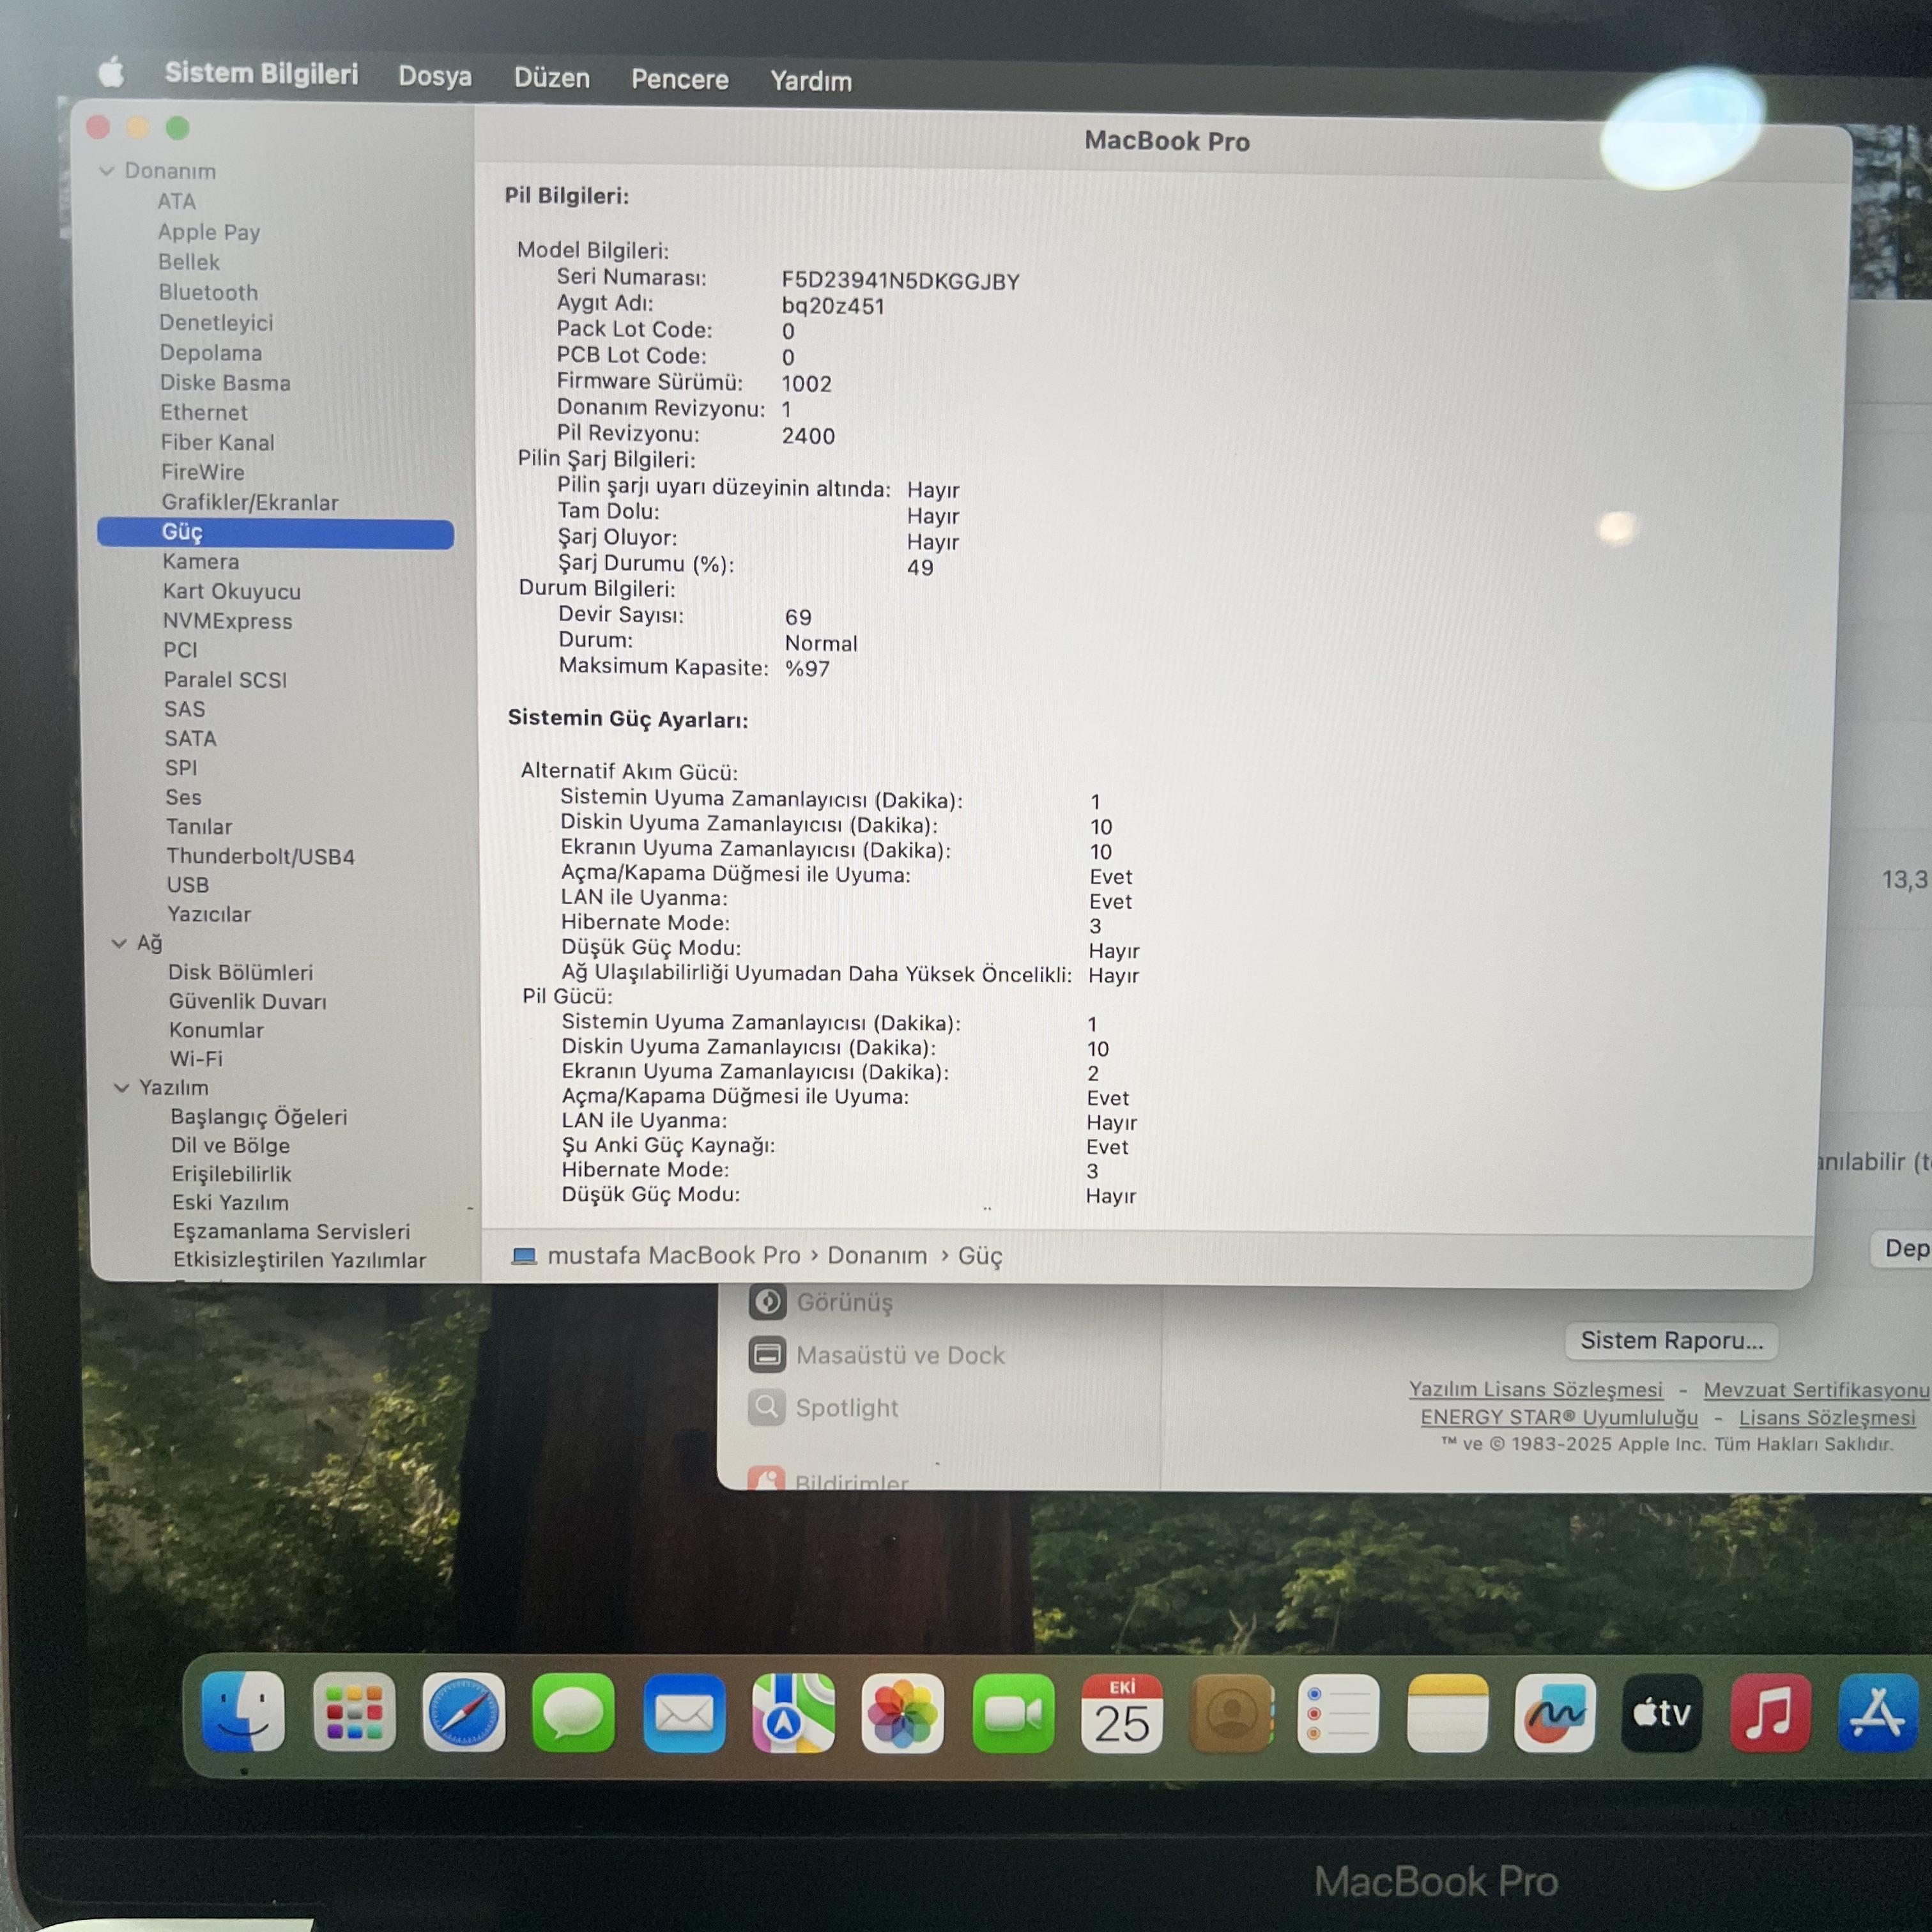Launch the Messages app in Dock
The image size is (1932, 1932).
click(x=573, y=1713)
